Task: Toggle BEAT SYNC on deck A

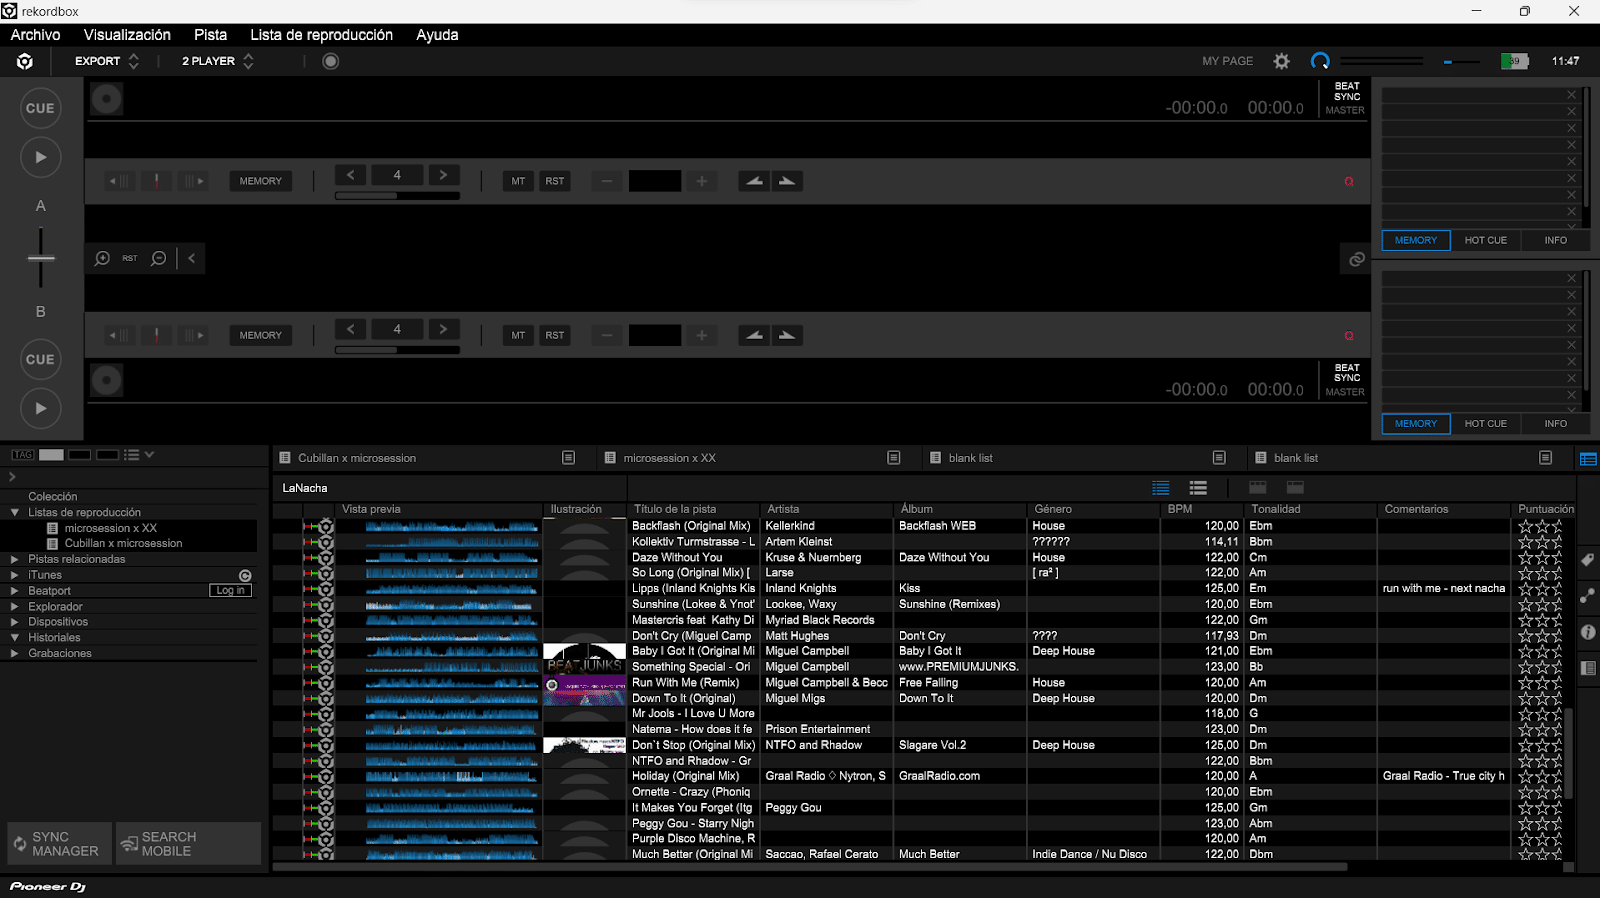Action: [x=1346, y=91]
